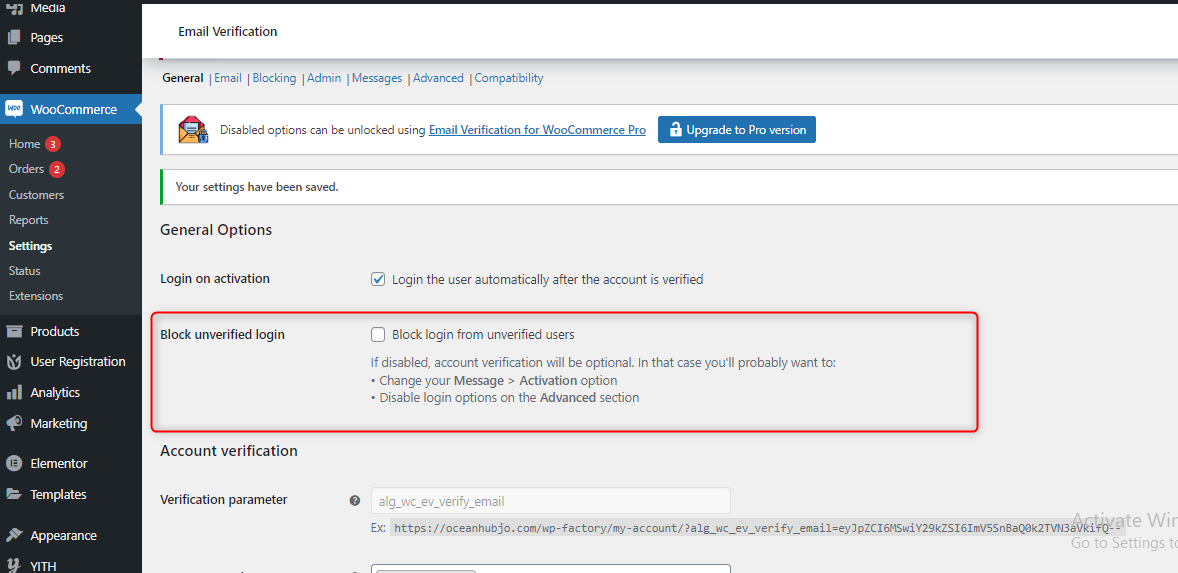The height and width of the screenshot is (573, 1178).
Task: Open the Appearance menu label
Action: point(64,535)
